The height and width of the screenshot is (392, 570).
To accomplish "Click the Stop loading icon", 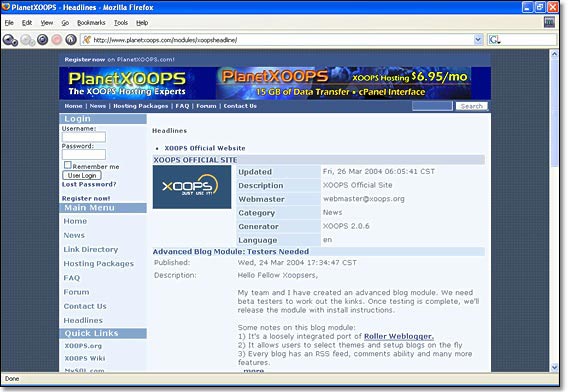I will point(56,39).
